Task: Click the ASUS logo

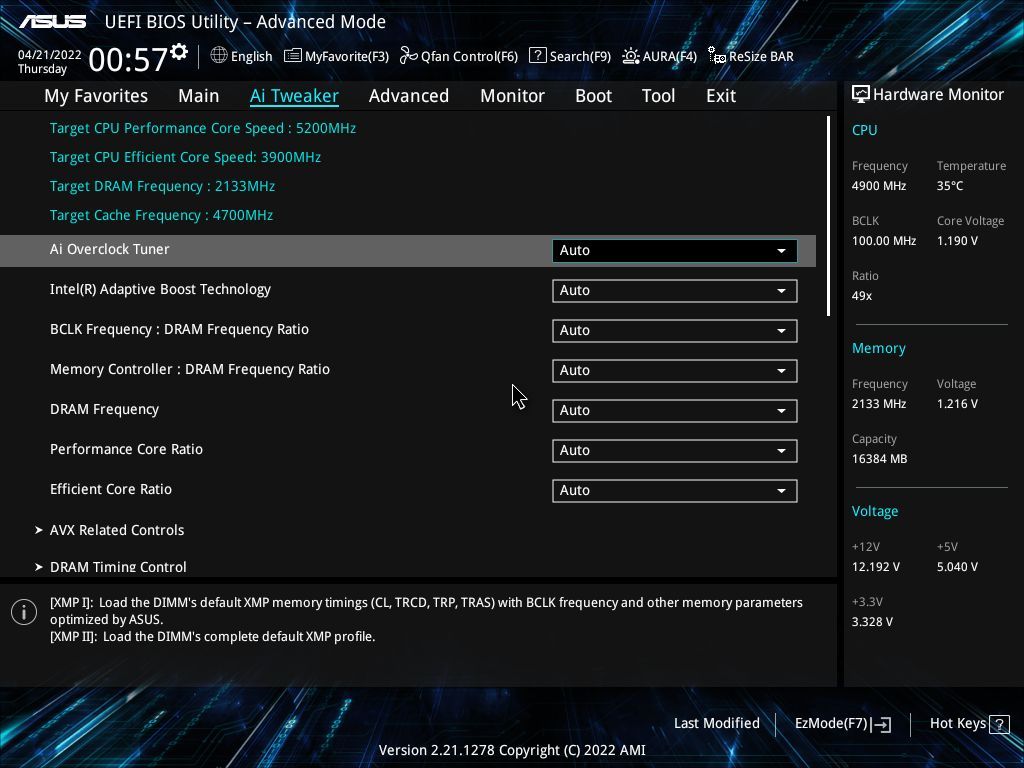Action: (52, 22)
